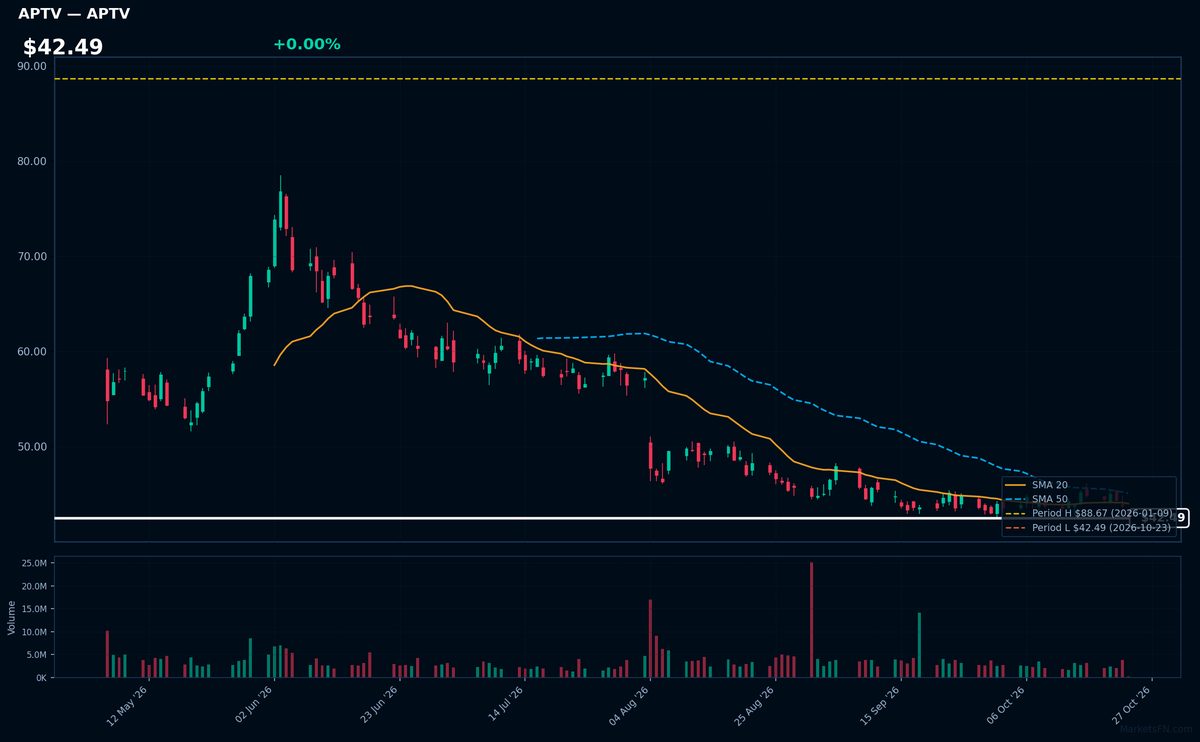The image size is (1200, 742).
Task: Click the vertical Volume axis title
Action: tap(11, 617)
